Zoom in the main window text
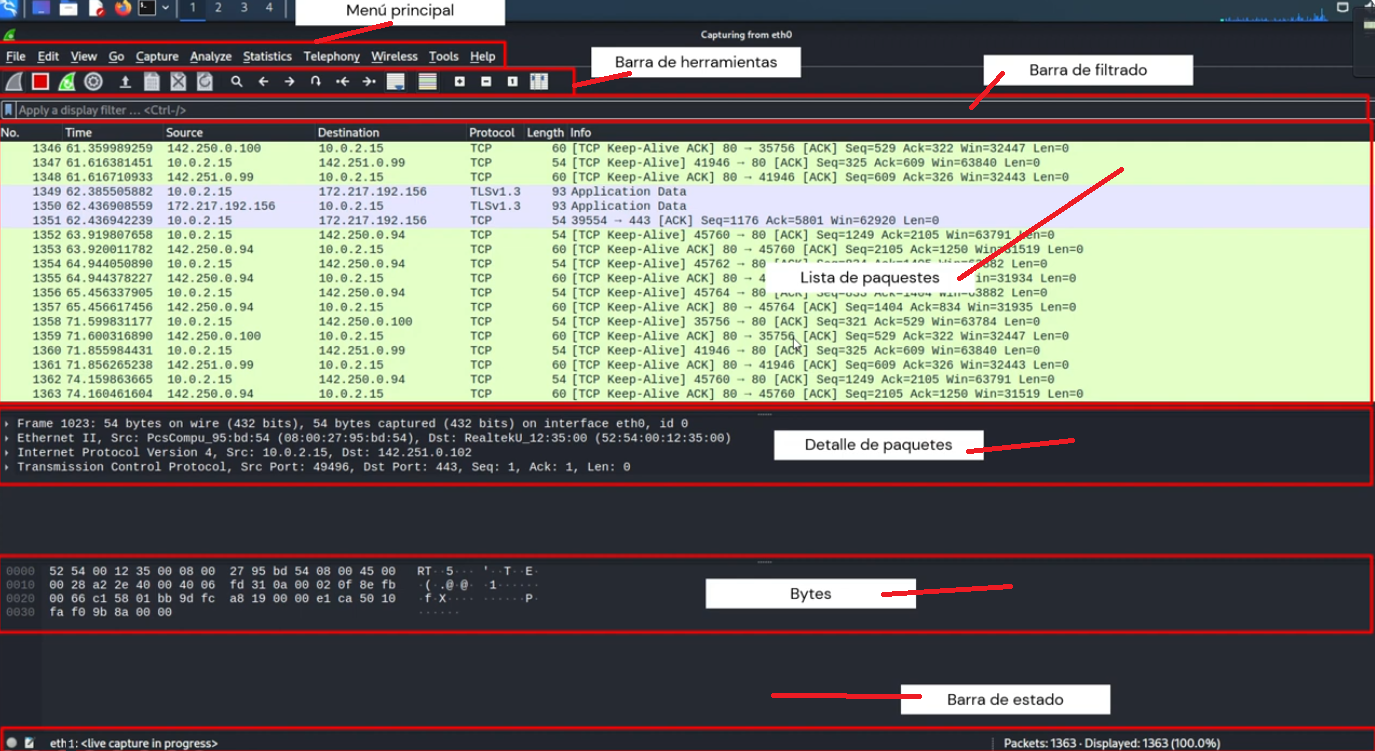 [x=460, y=82]
